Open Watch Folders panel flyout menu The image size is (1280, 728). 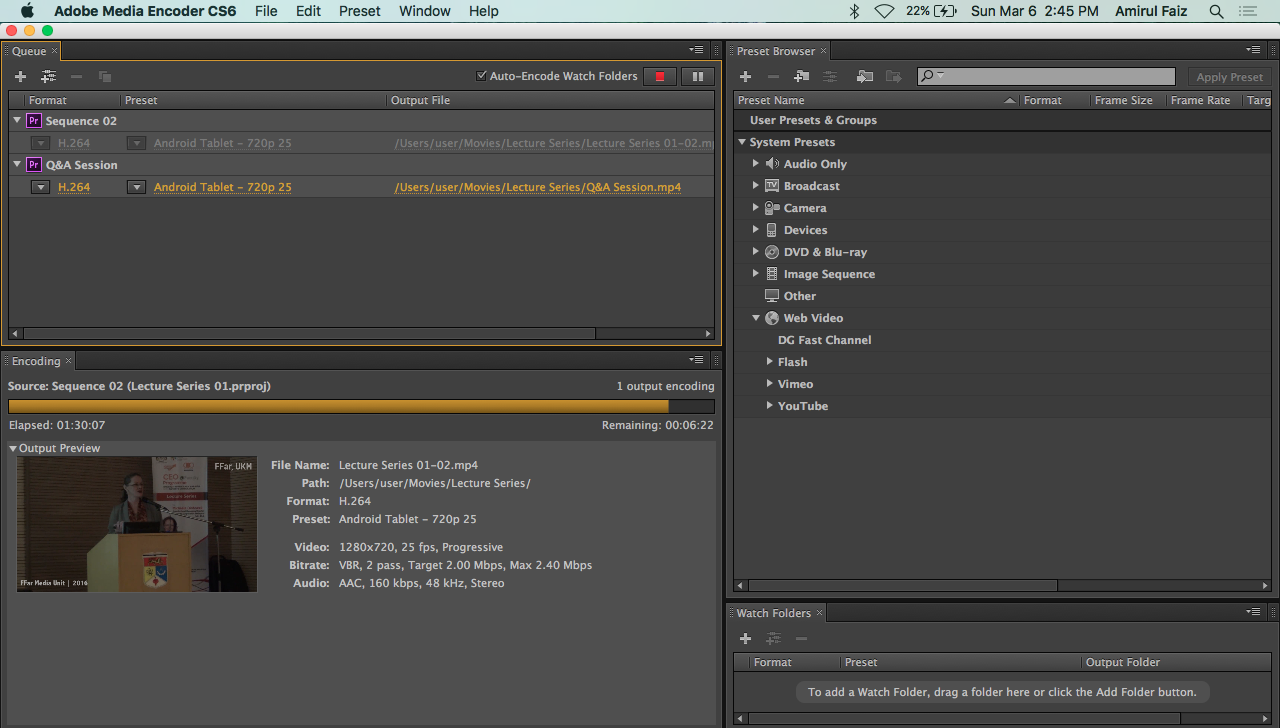pos(1253,612)
